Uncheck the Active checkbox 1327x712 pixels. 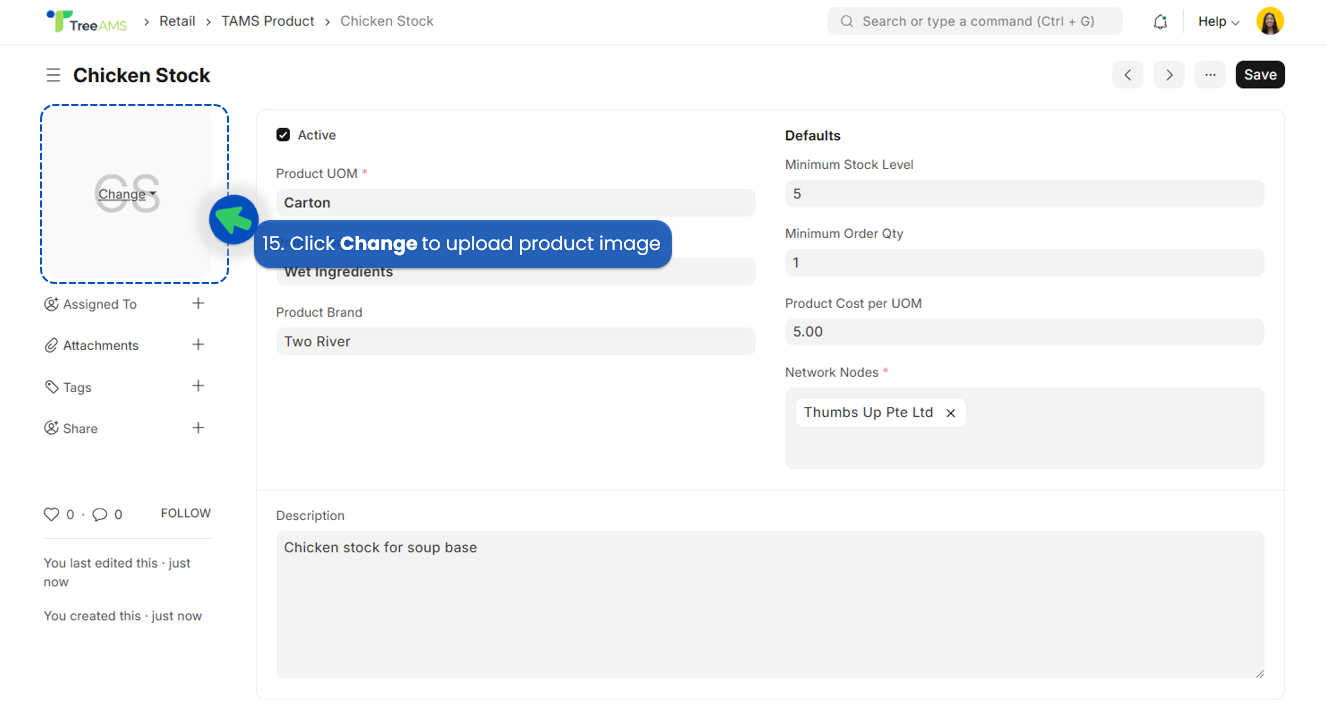(283, 135)
